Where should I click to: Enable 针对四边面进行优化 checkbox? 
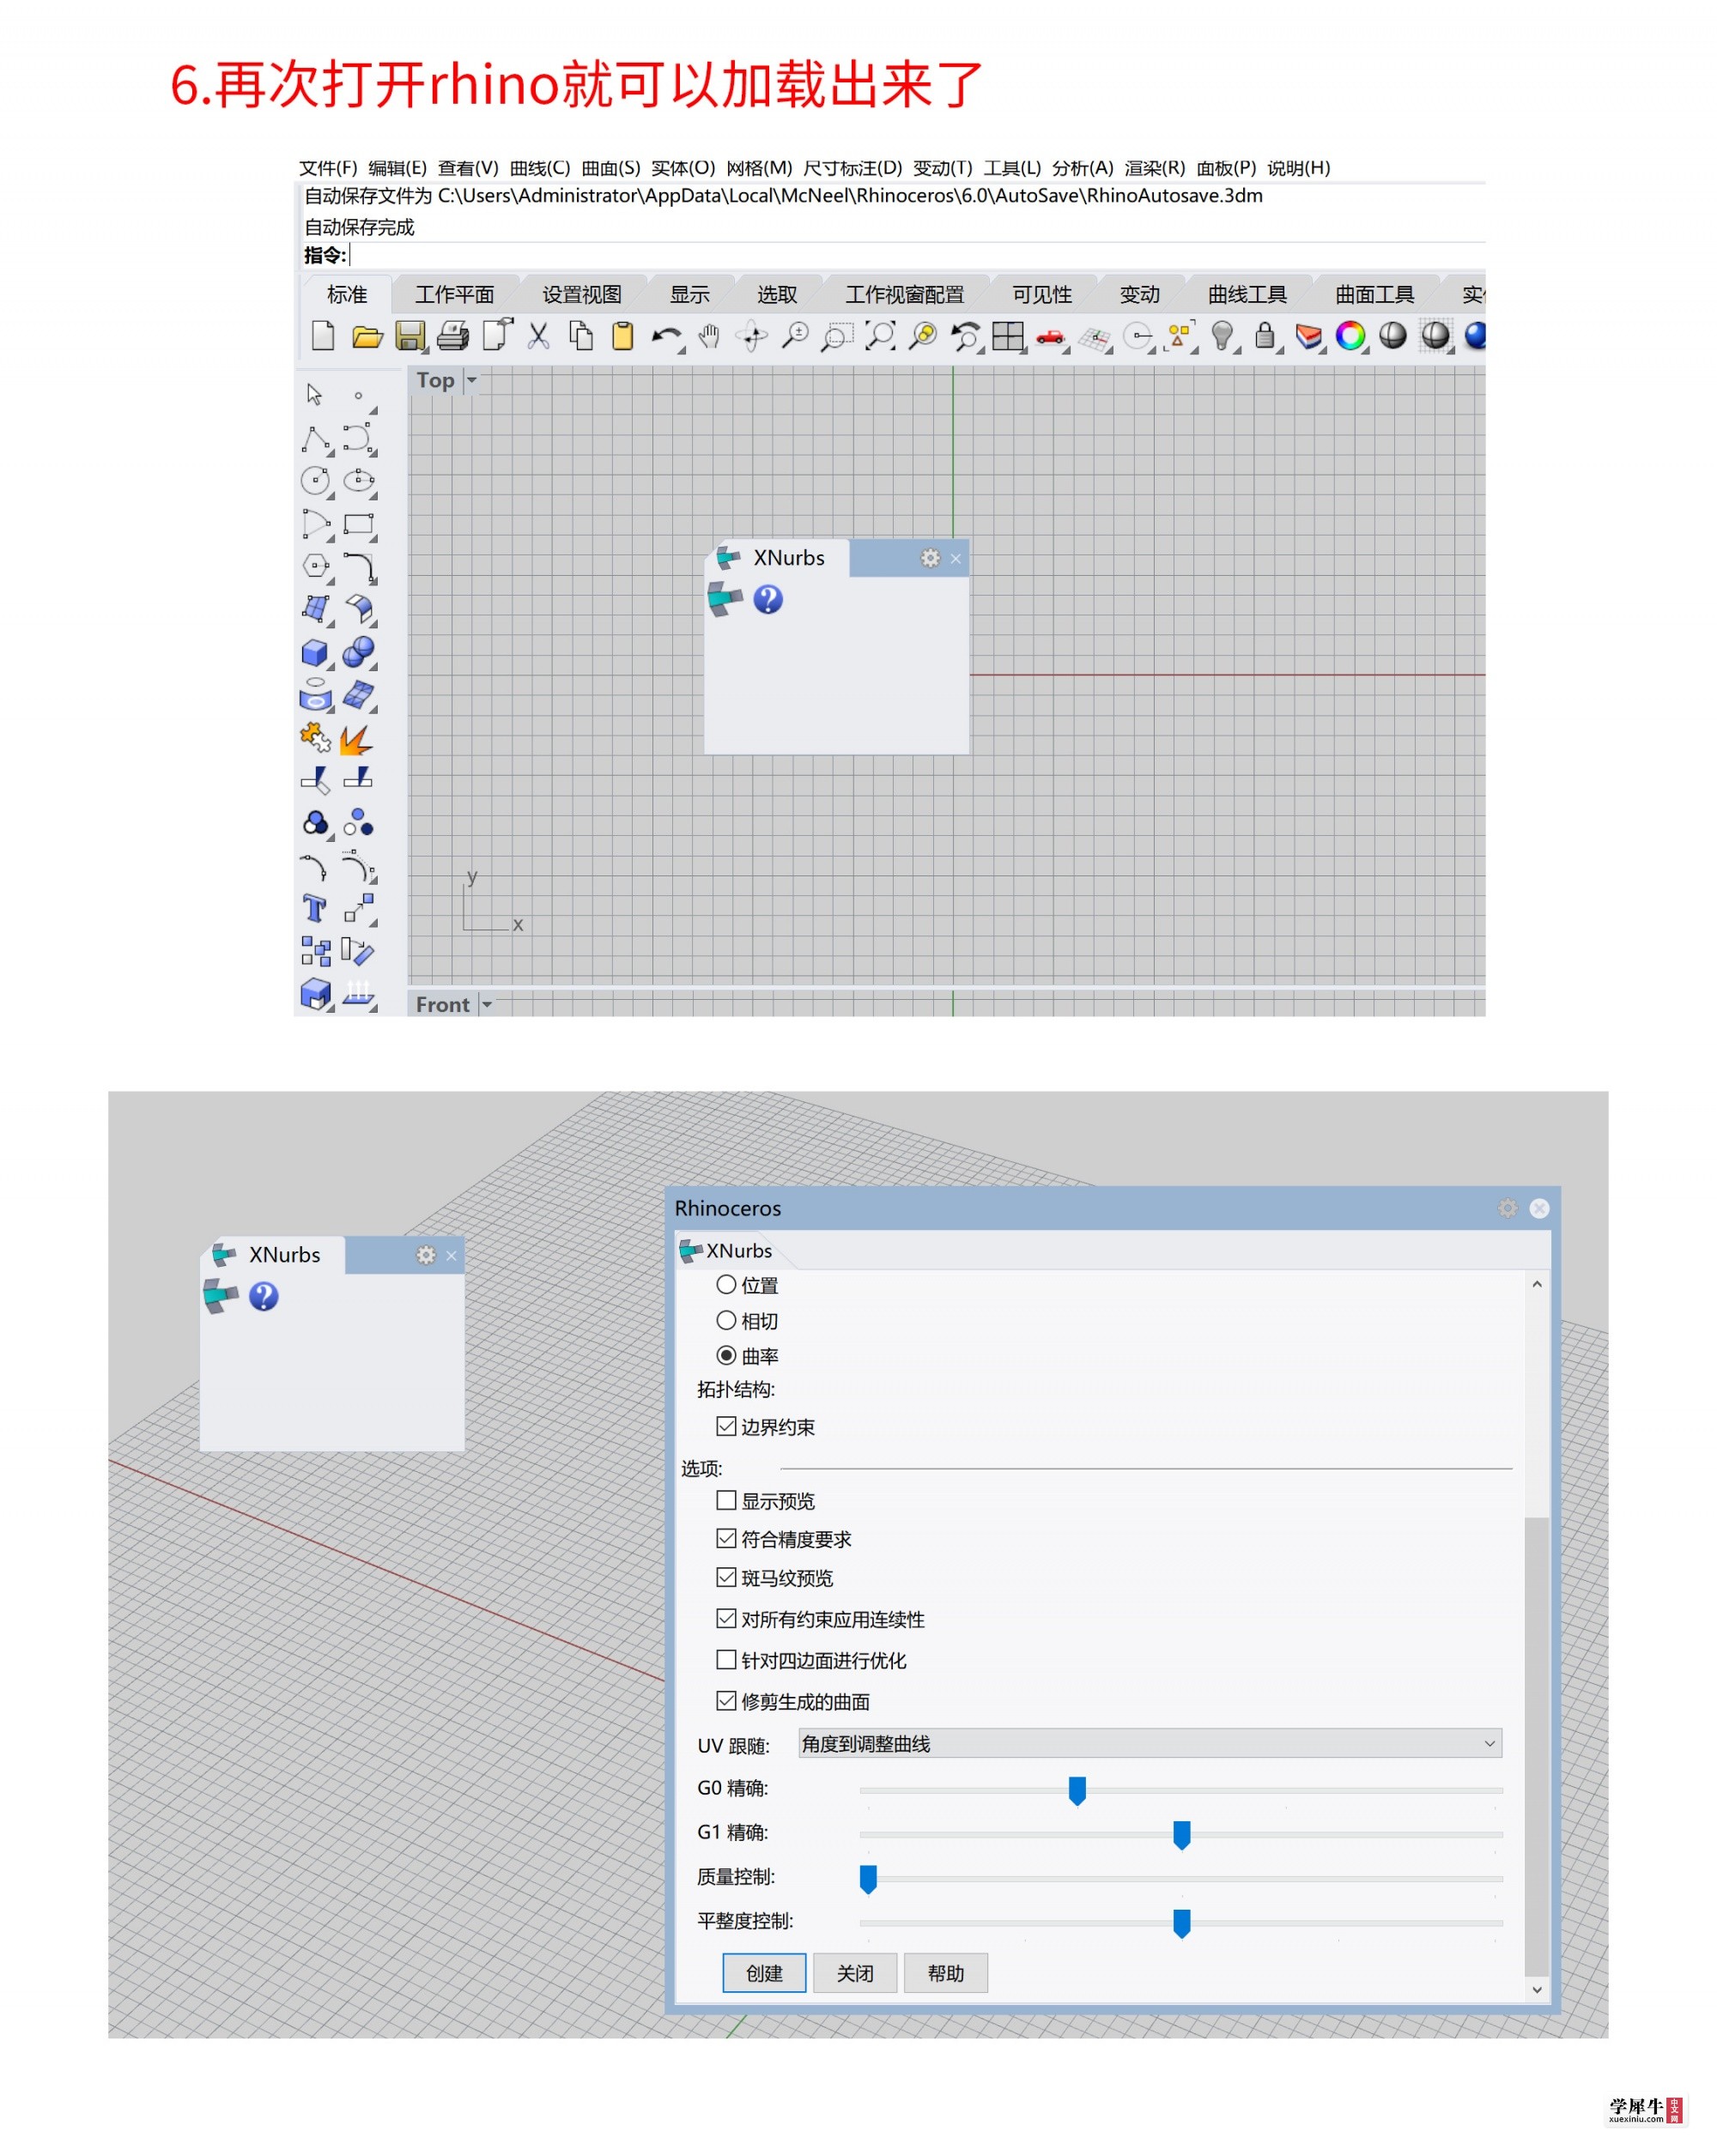coord(726,1660)
